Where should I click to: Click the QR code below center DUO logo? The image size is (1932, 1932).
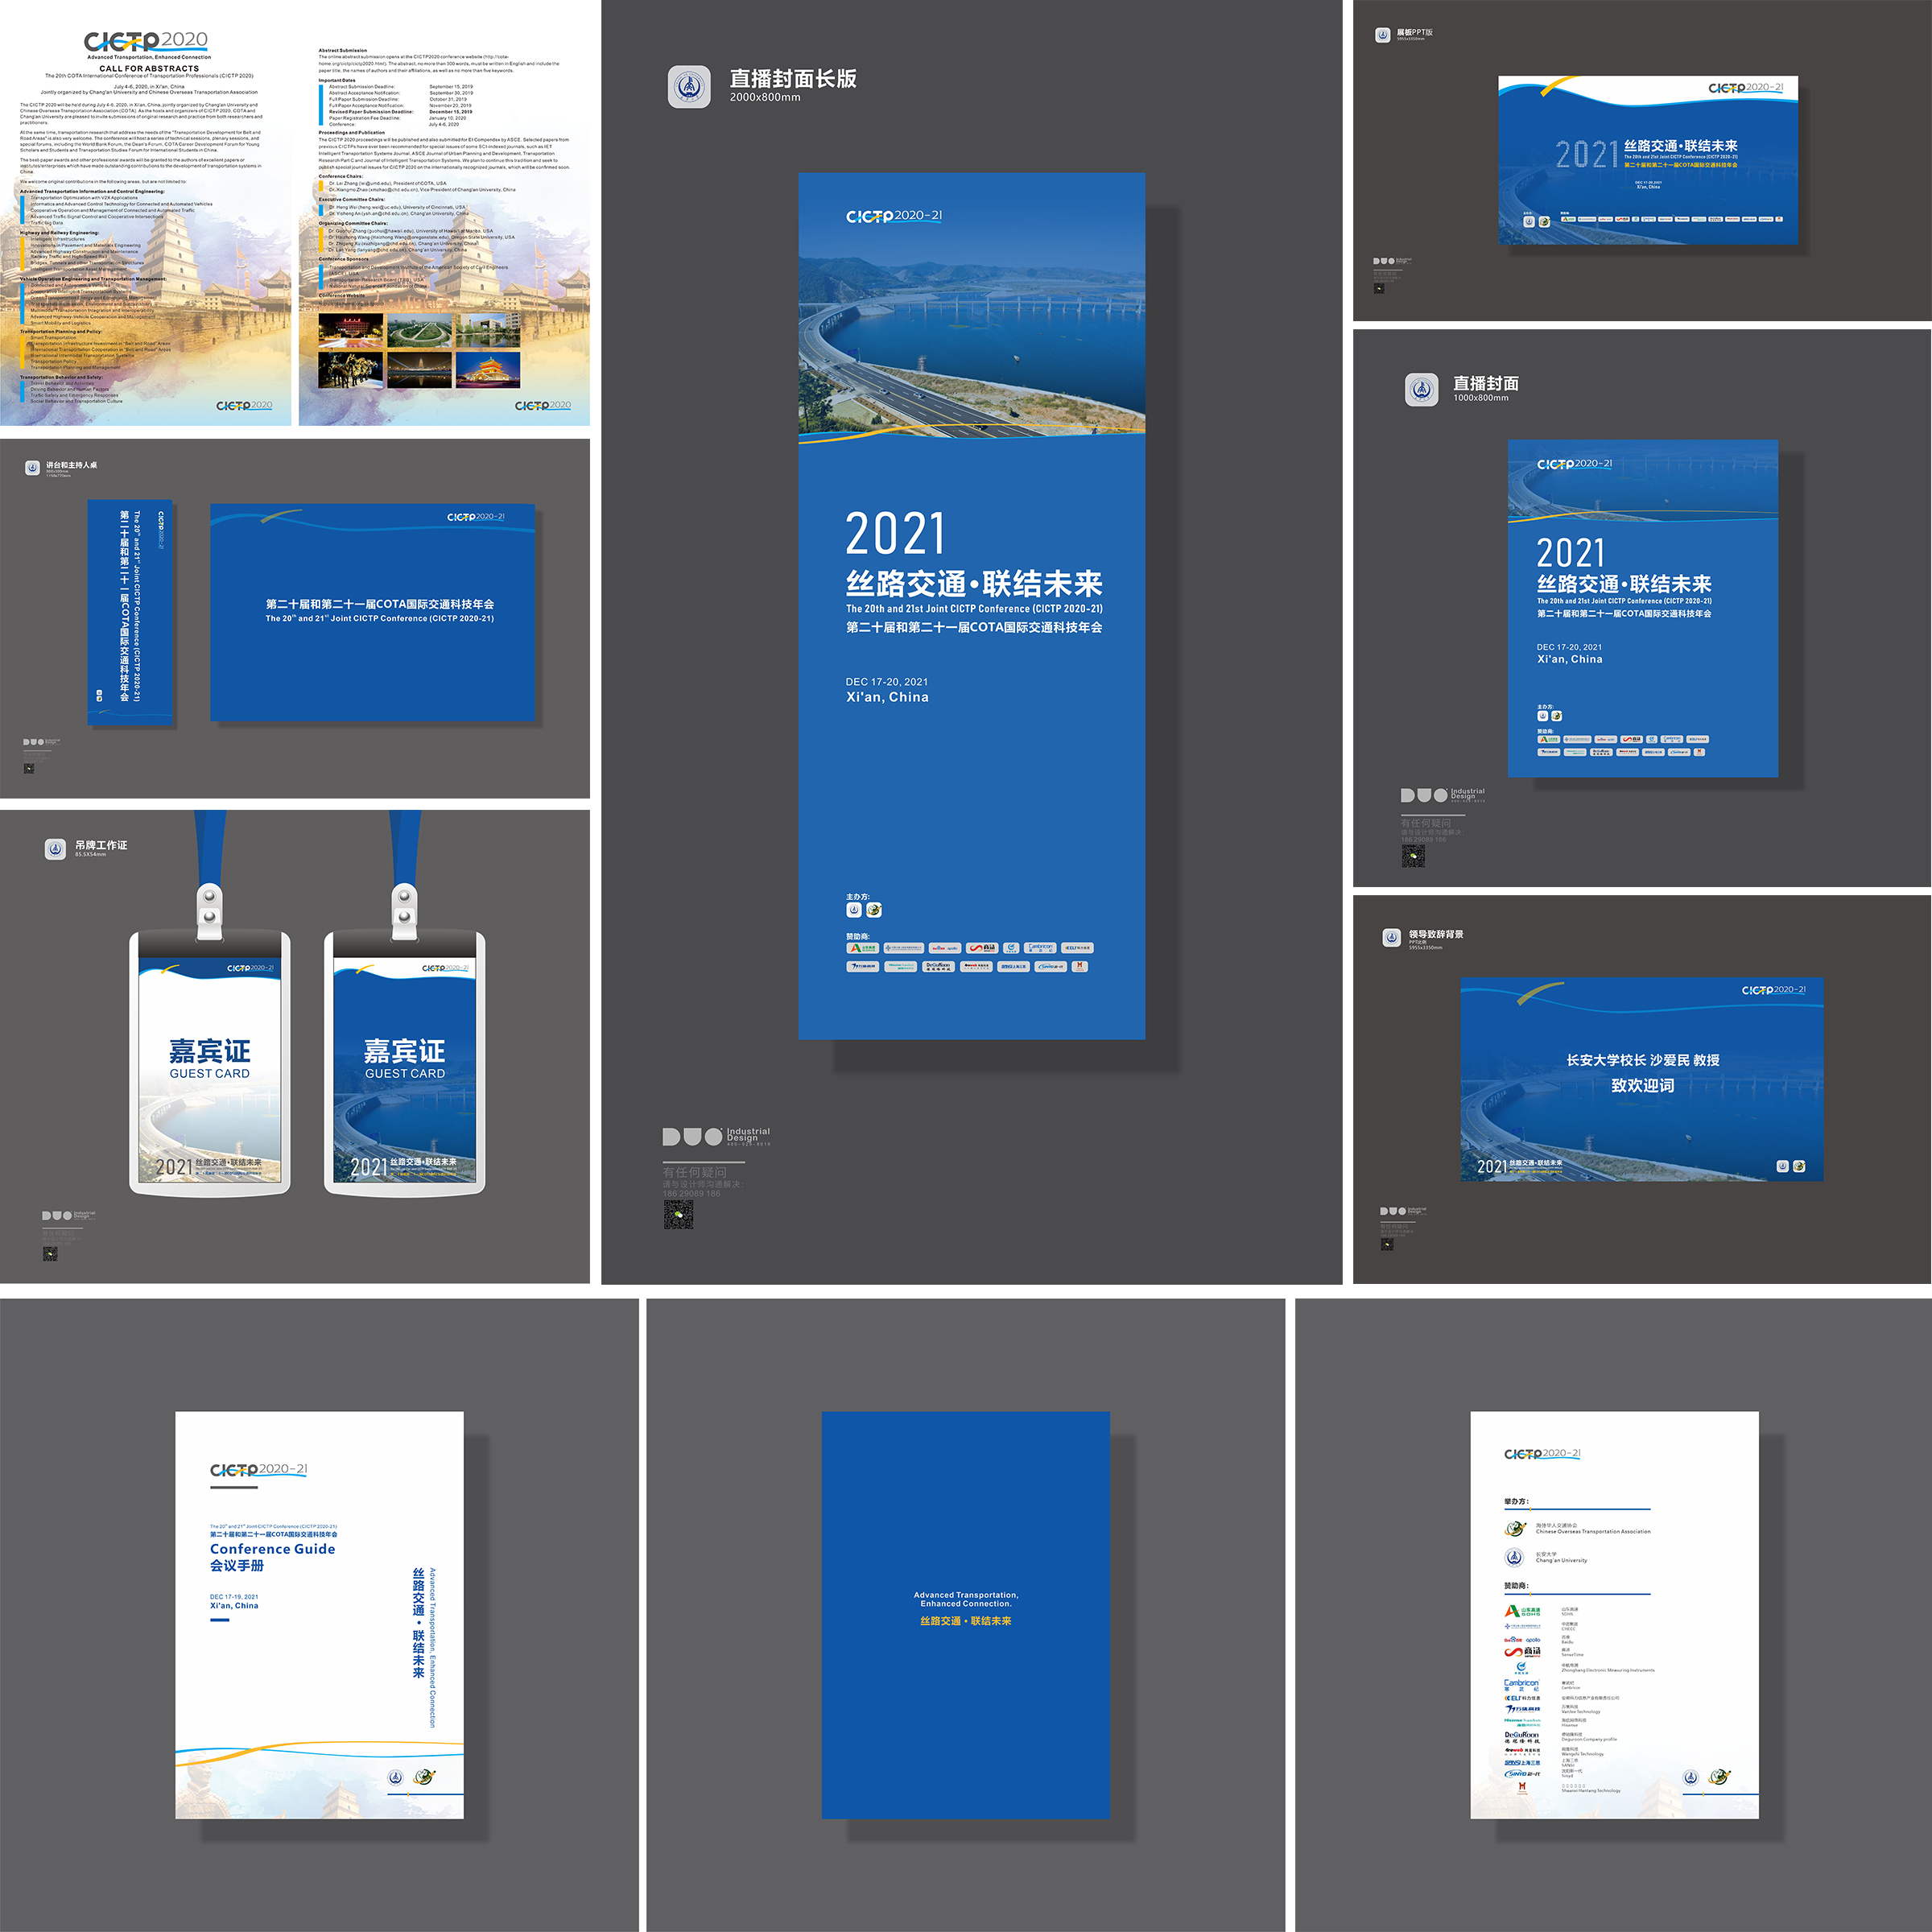pyautogui.click(x=678, y=1215)
